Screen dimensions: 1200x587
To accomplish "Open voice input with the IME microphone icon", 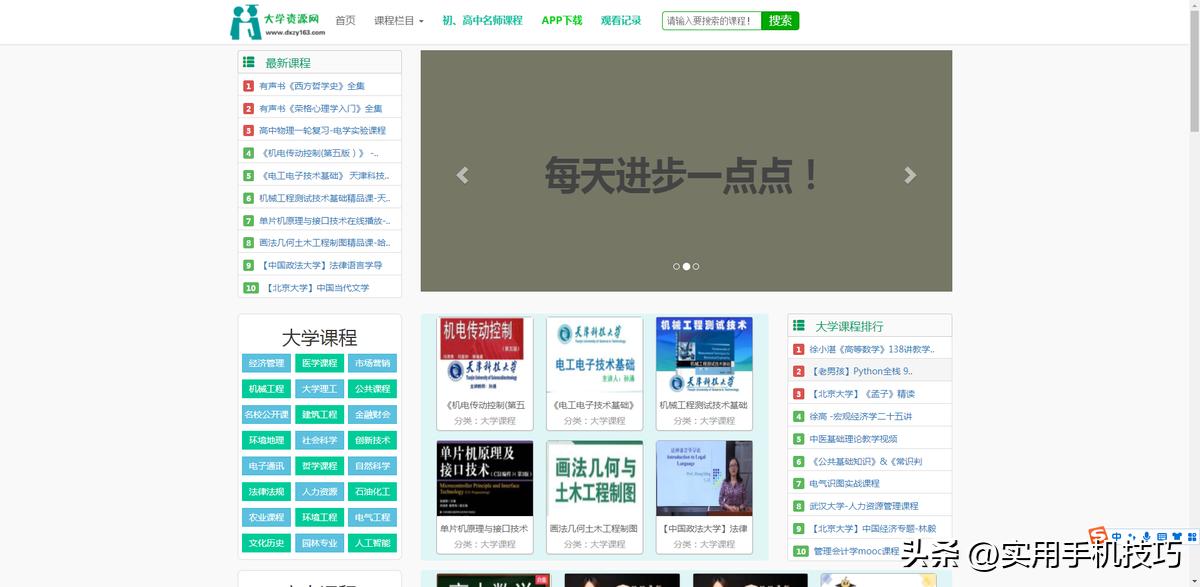I will click(1147, 536).
